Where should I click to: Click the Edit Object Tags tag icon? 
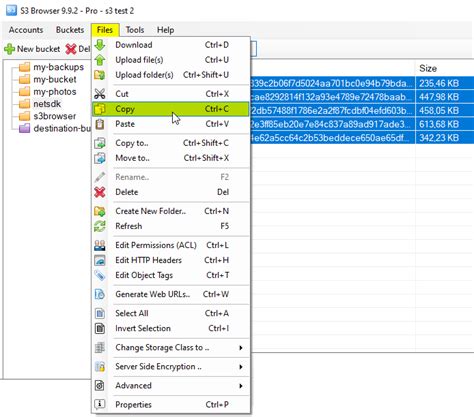(x=100, y=275)
